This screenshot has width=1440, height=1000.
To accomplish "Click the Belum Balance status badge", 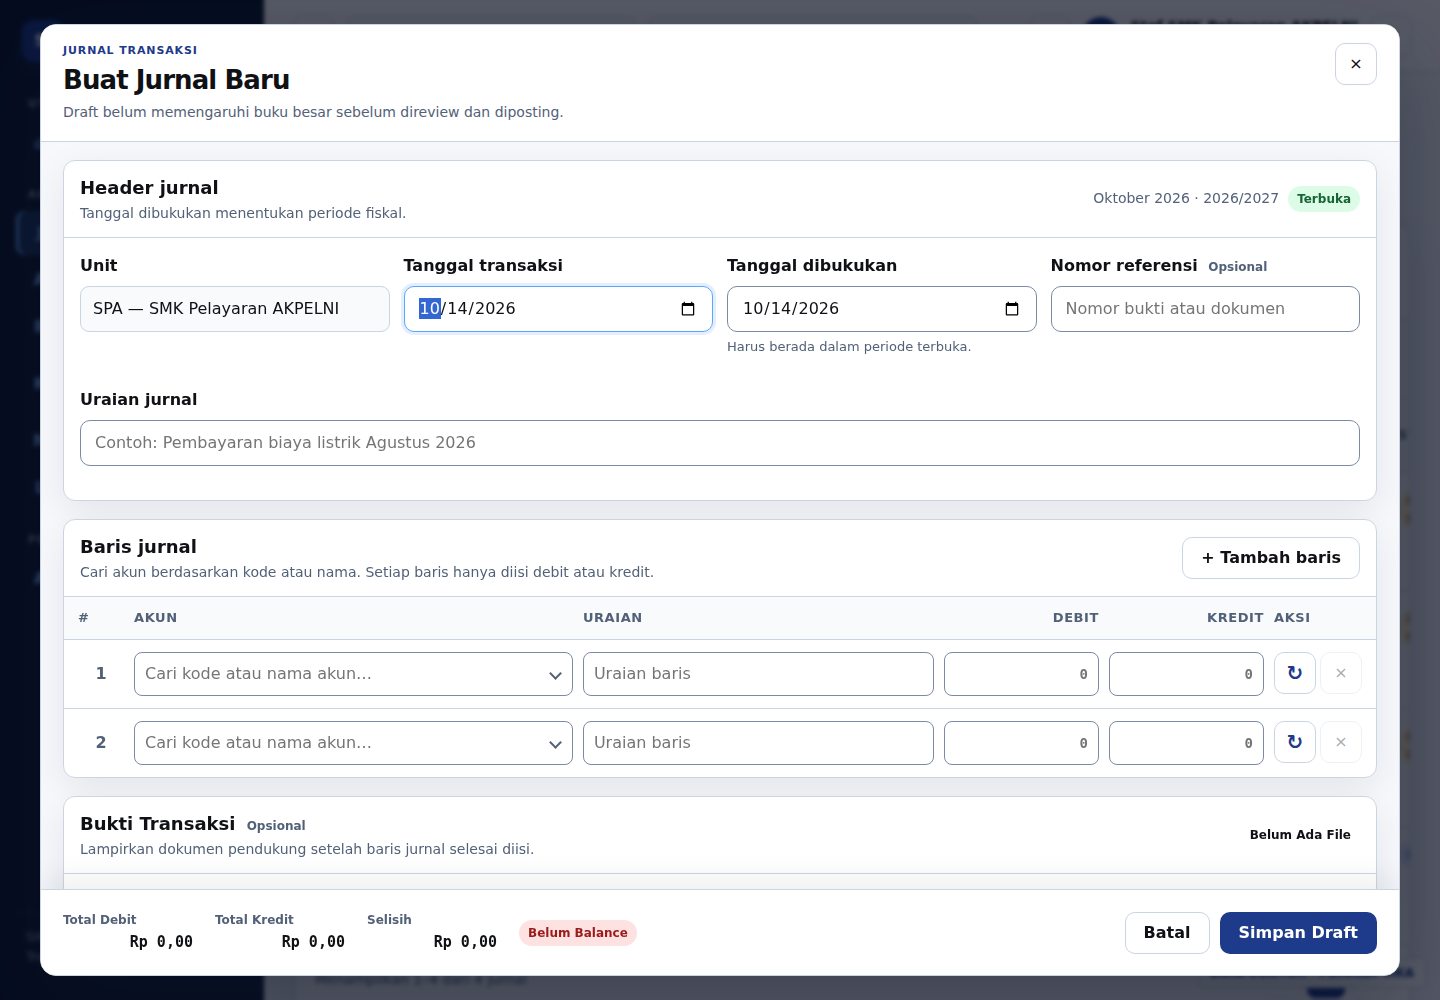I will tap(578, 933).
